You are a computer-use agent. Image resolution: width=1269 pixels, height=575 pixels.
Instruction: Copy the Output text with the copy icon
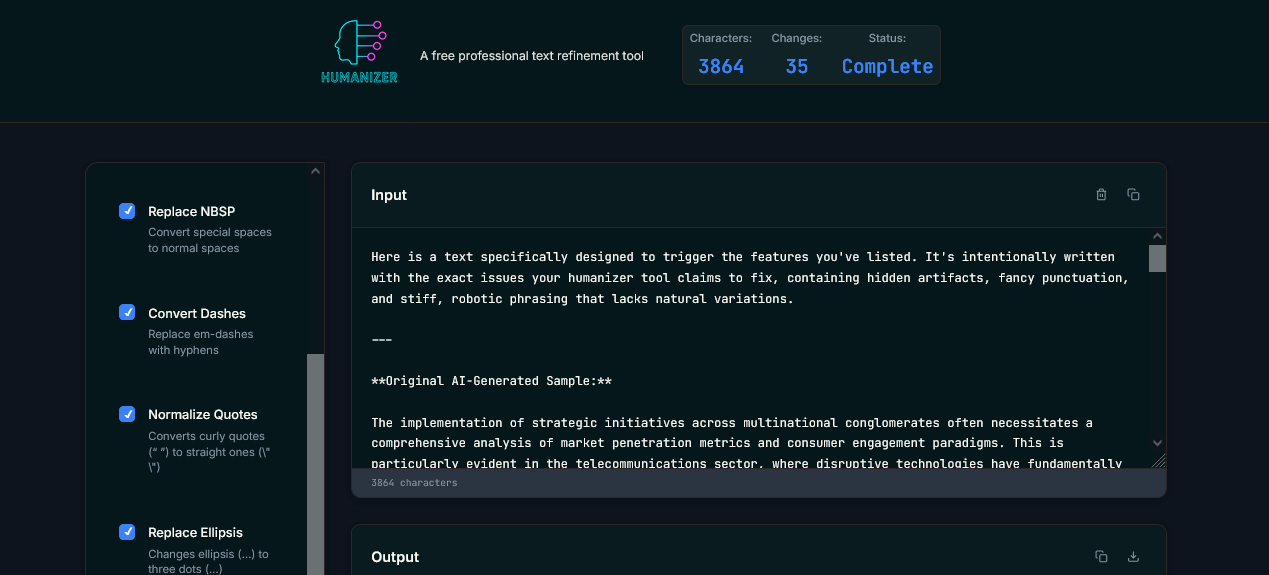click(x=1101, y=557)
